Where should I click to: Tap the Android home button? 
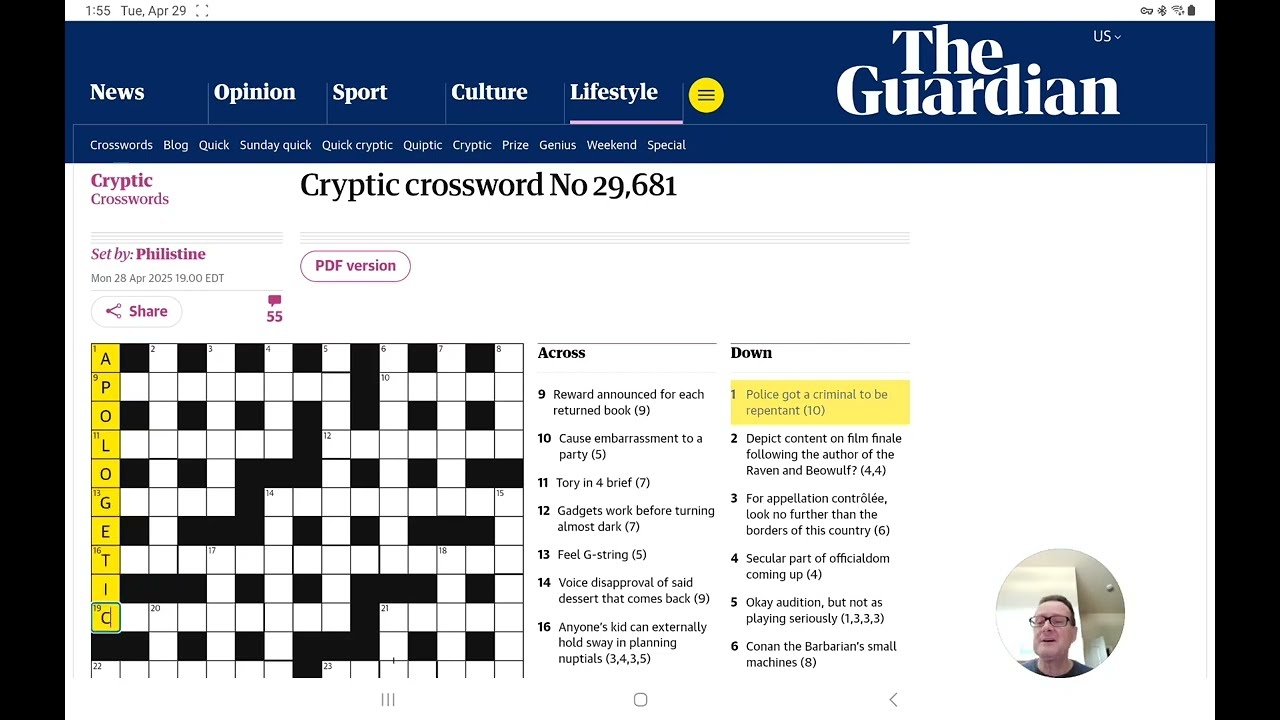[x=640, y=700]
